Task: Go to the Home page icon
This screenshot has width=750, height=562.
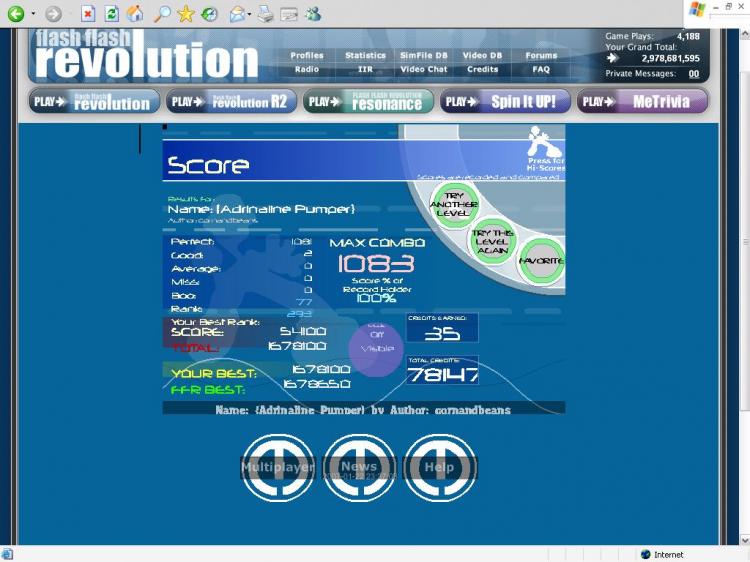Action: tap(135, 14)
